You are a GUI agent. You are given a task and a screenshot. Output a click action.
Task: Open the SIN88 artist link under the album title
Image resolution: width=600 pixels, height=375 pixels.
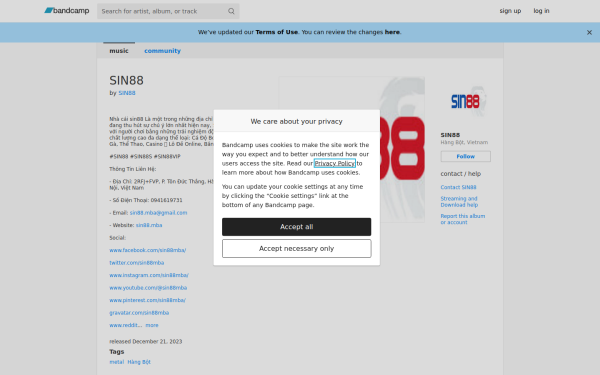(x=127, y=93)
